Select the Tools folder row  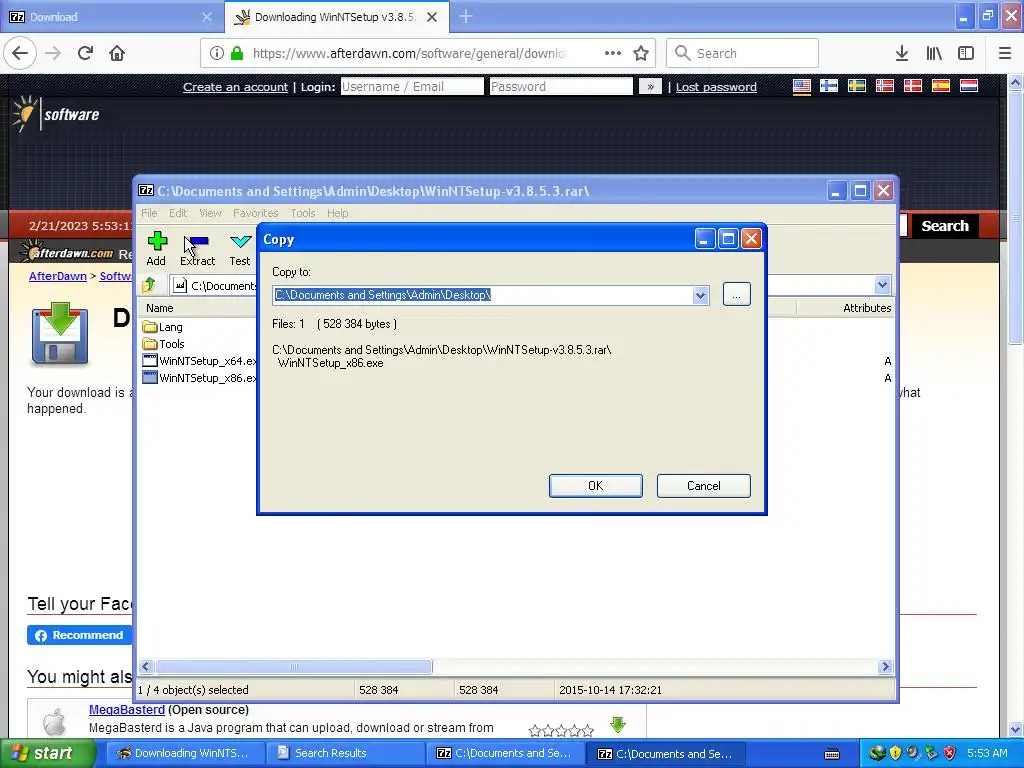tap(163, 344)
